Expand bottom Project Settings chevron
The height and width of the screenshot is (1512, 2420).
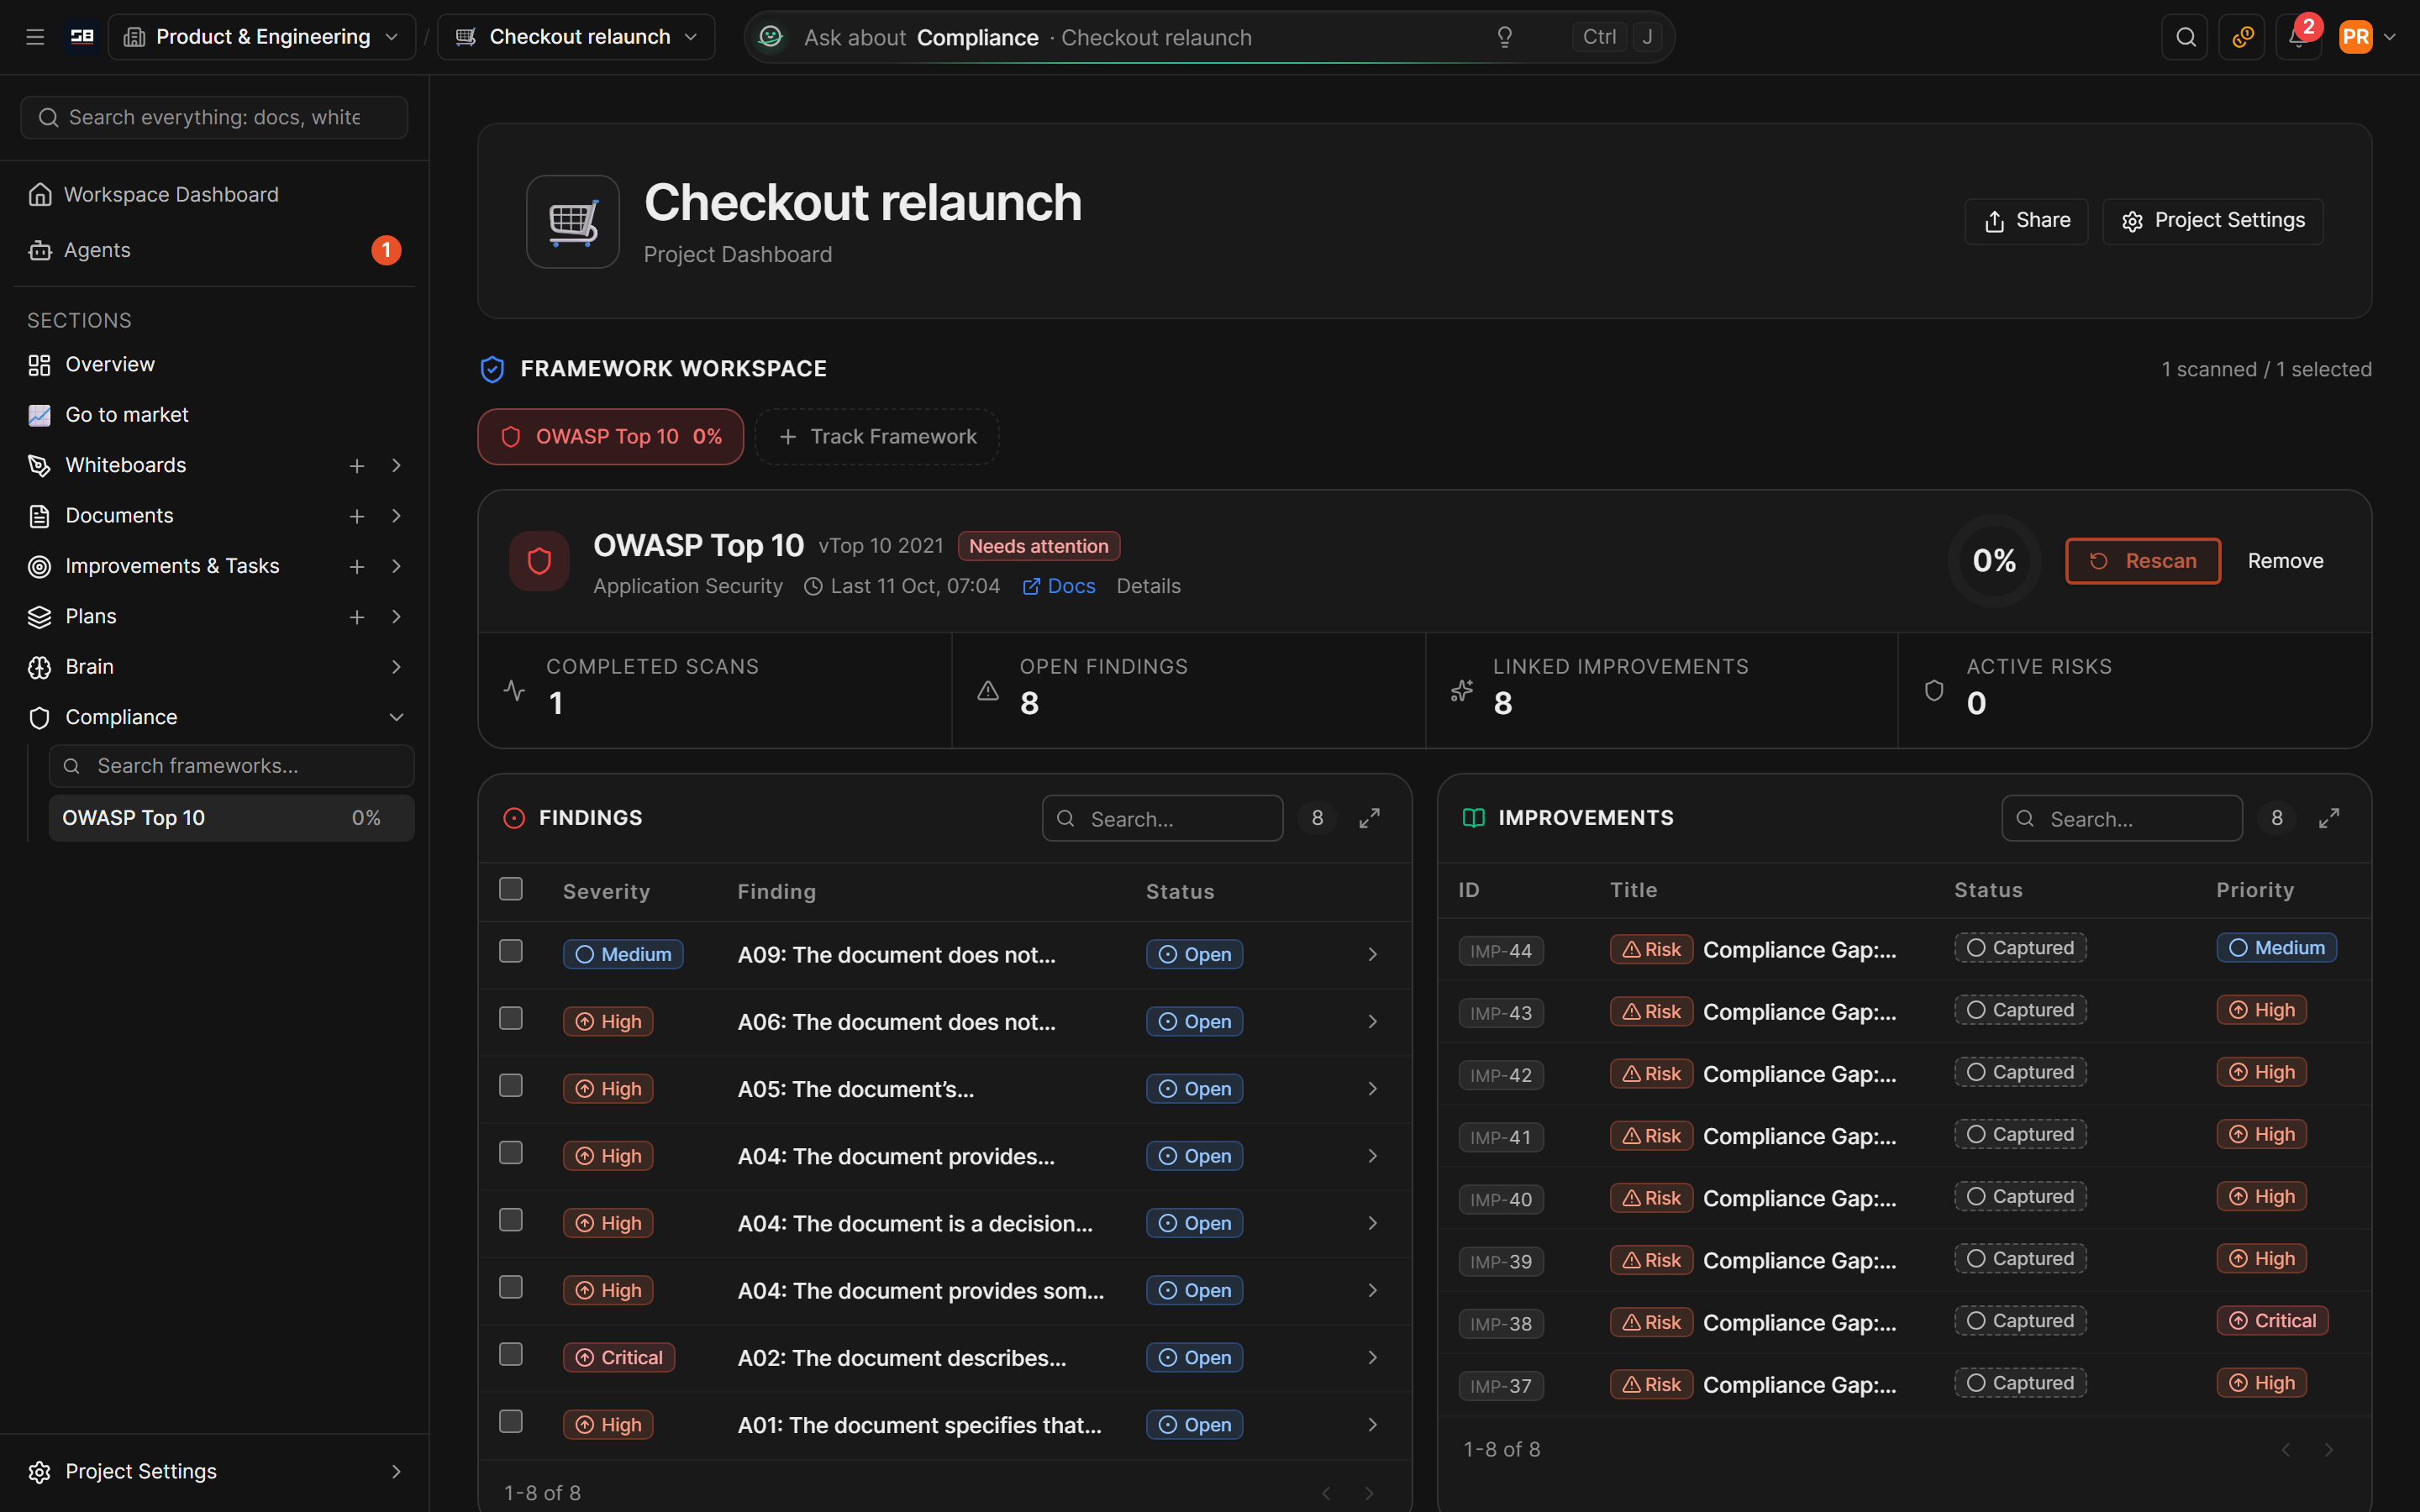pos(396,1471)
